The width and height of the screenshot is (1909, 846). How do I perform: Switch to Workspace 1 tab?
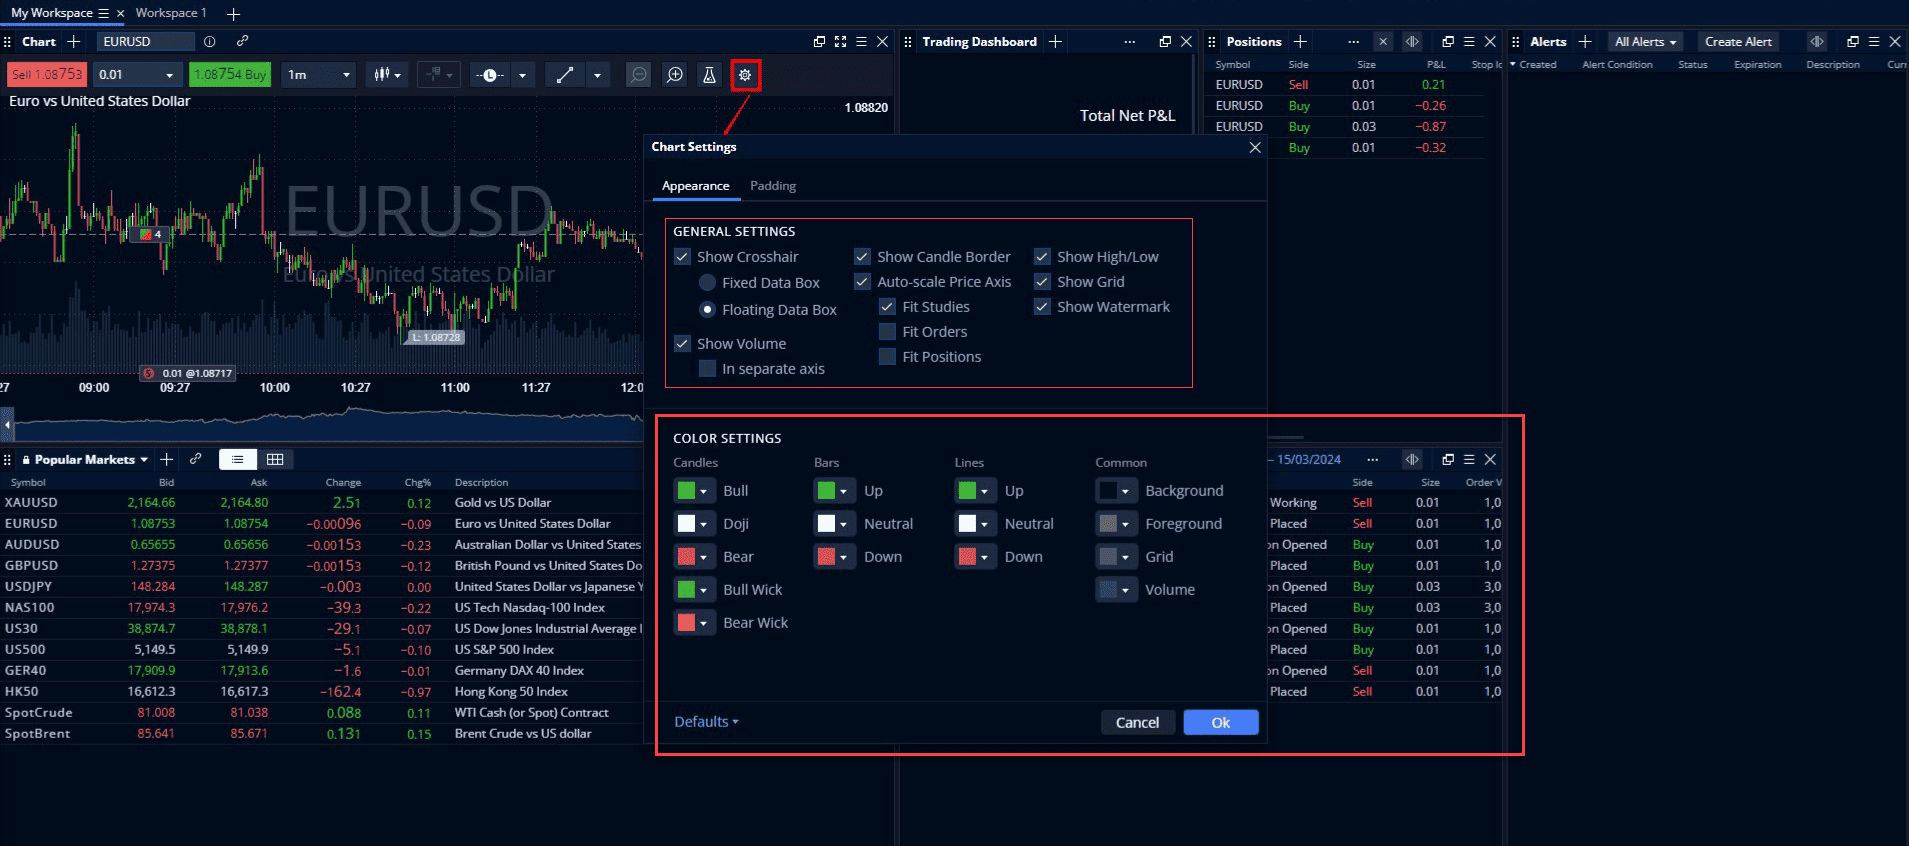click(171, 13)
